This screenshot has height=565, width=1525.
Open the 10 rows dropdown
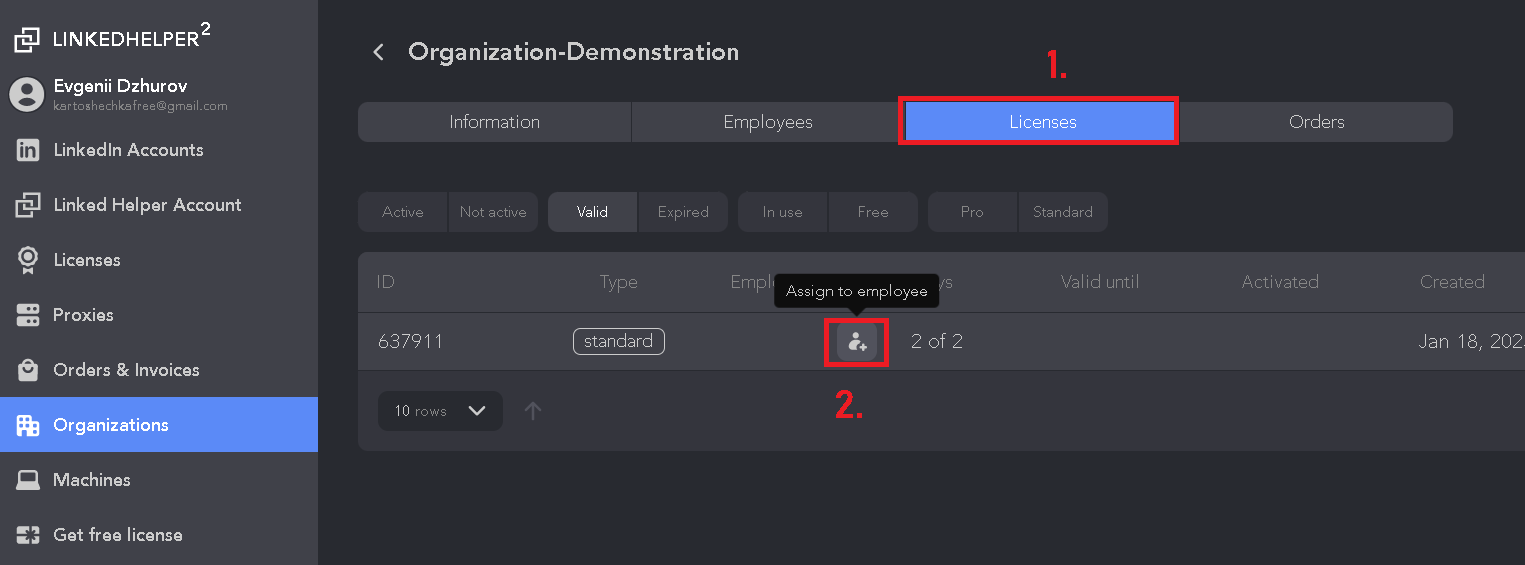coord(440,411)
